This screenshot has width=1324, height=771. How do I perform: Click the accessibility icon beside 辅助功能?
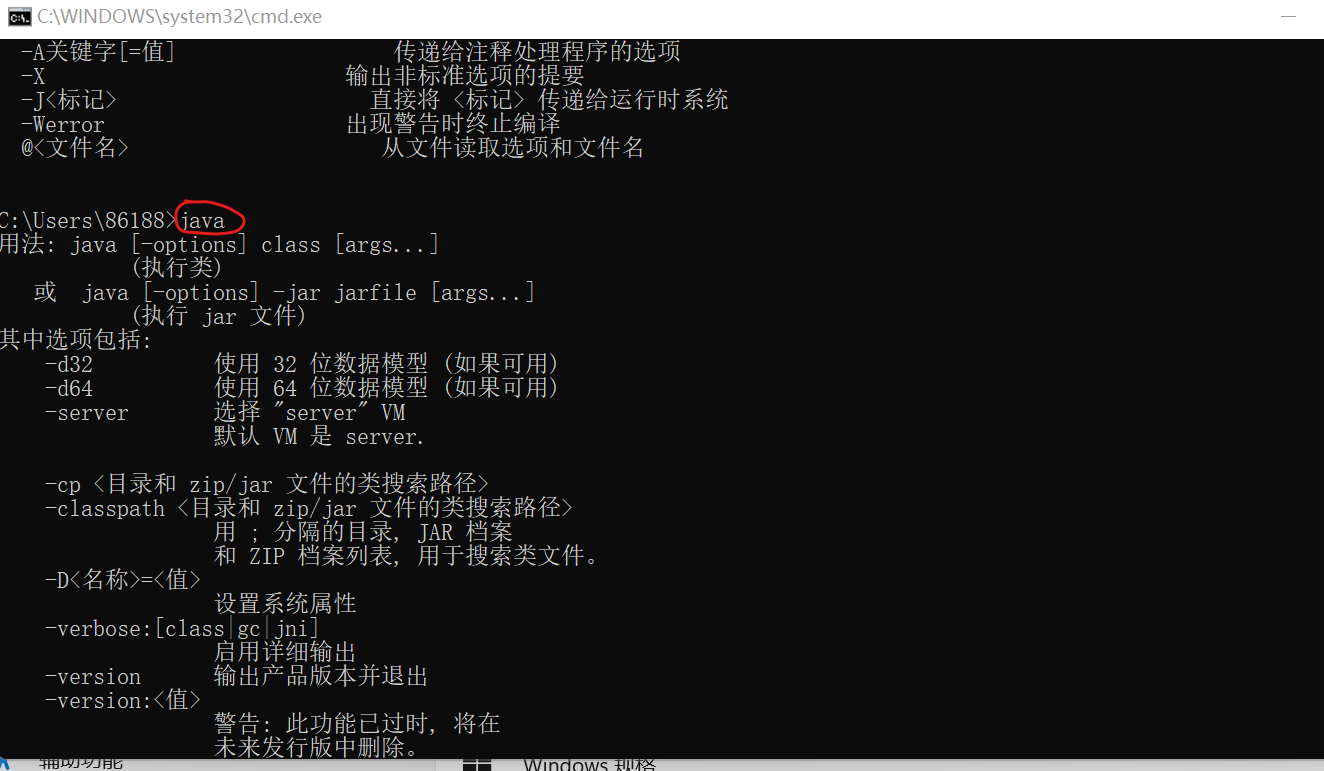(x=5, y=764)
